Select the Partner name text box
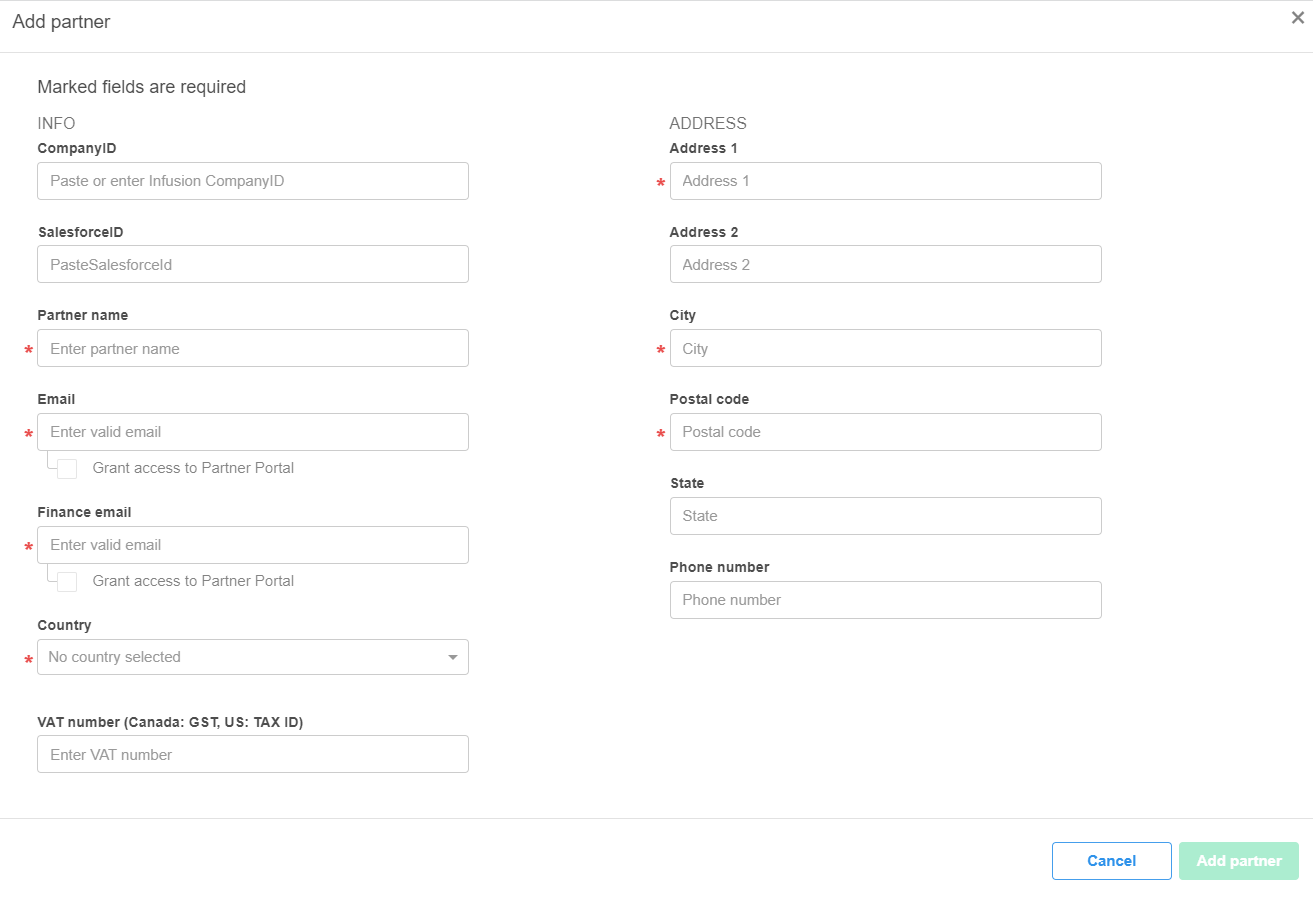Viewport: 1313px width, 898px height. click(252, 349)
